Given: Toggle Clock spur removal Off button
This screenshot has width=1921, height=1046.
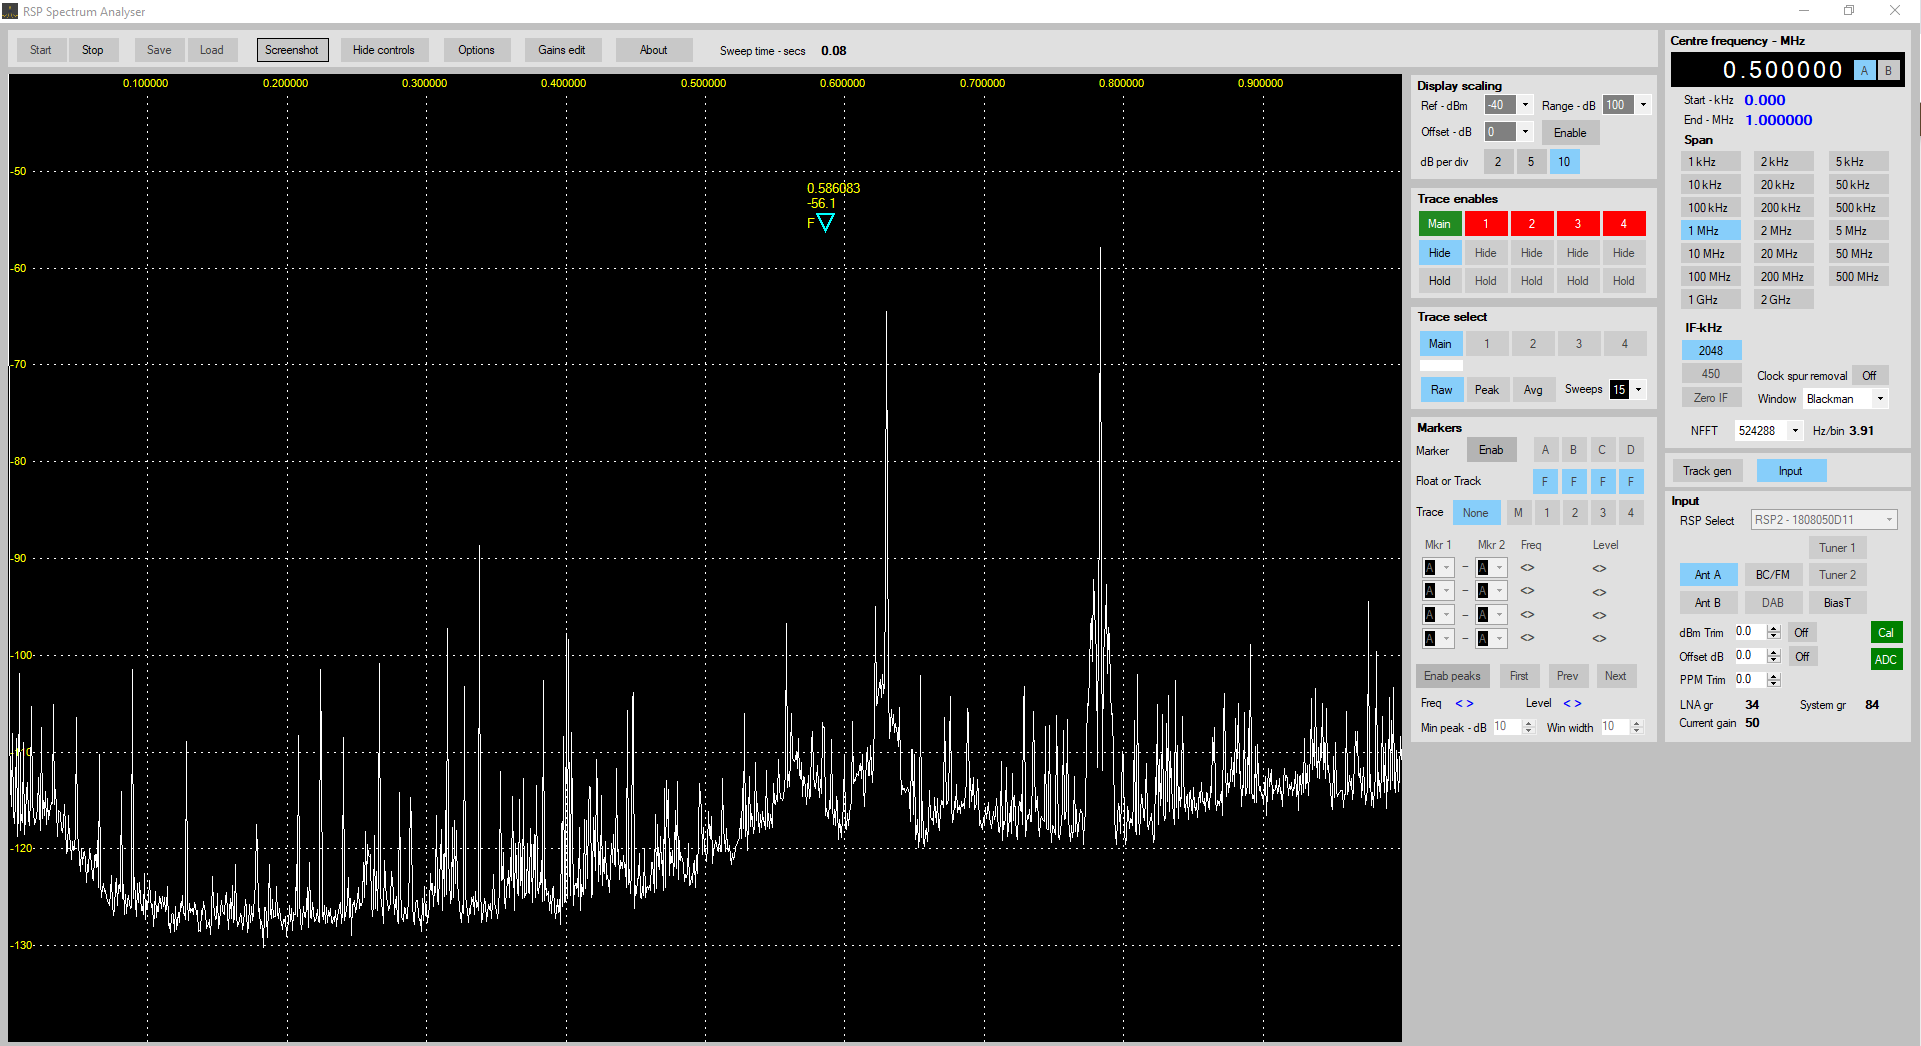Looking at the screenshot, I should pos(1869,376).
